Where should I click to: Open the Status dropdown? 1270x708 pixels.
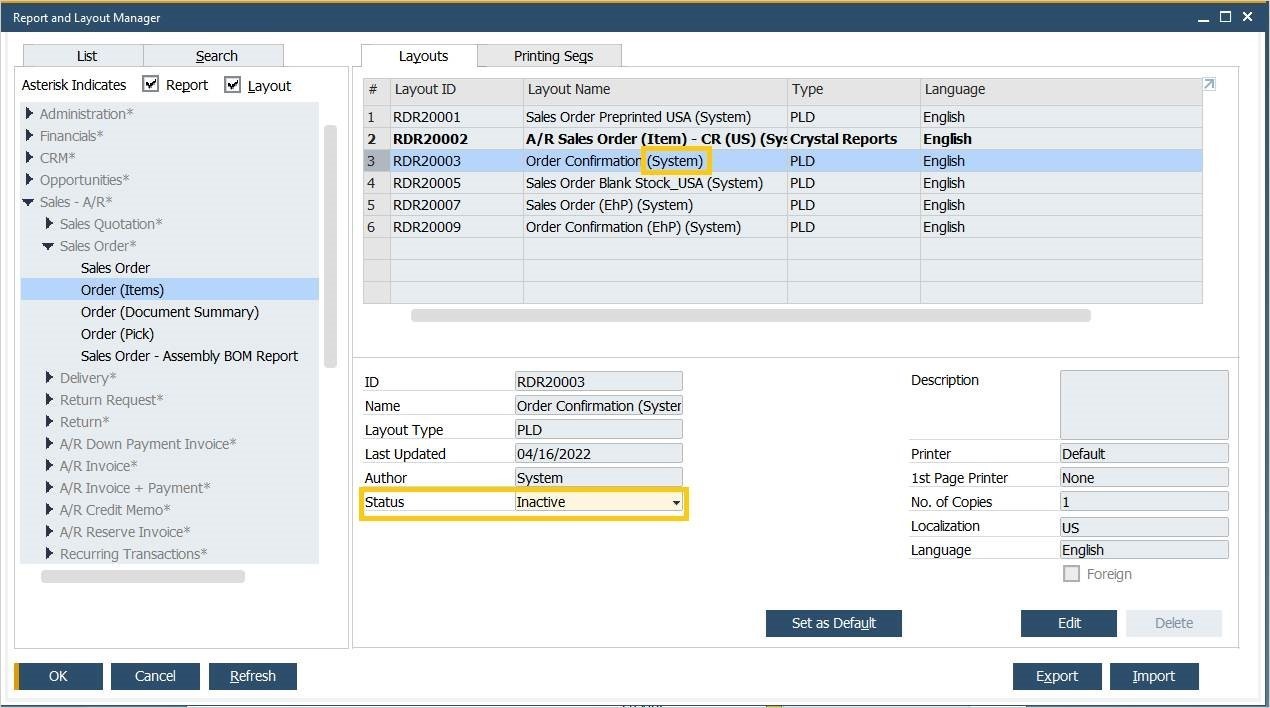(x=676, y=503)
